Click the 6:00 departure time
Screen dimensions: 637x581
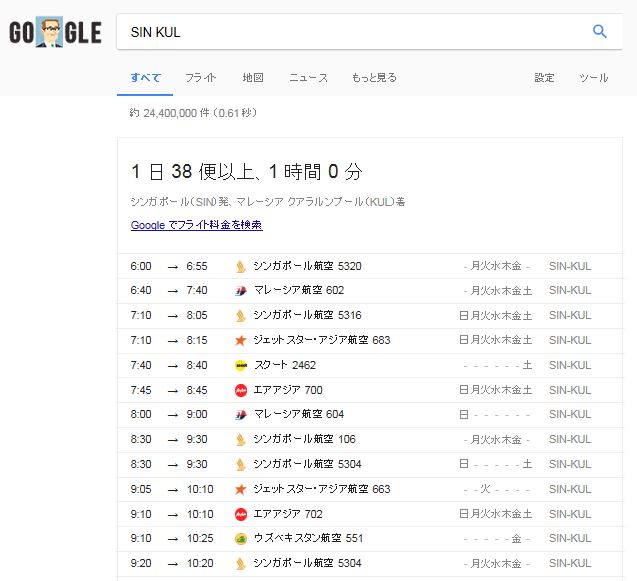141,266
